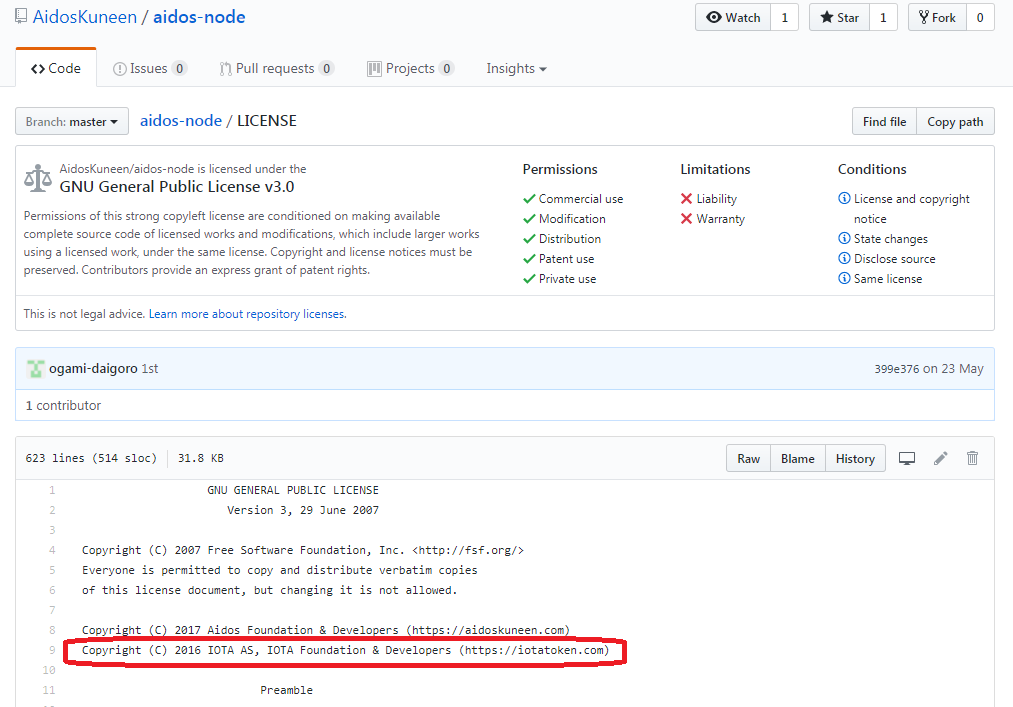This screenshot has width=1013, height=707.
Task: Click the Code brackets icon
Action: click(38, 69)
